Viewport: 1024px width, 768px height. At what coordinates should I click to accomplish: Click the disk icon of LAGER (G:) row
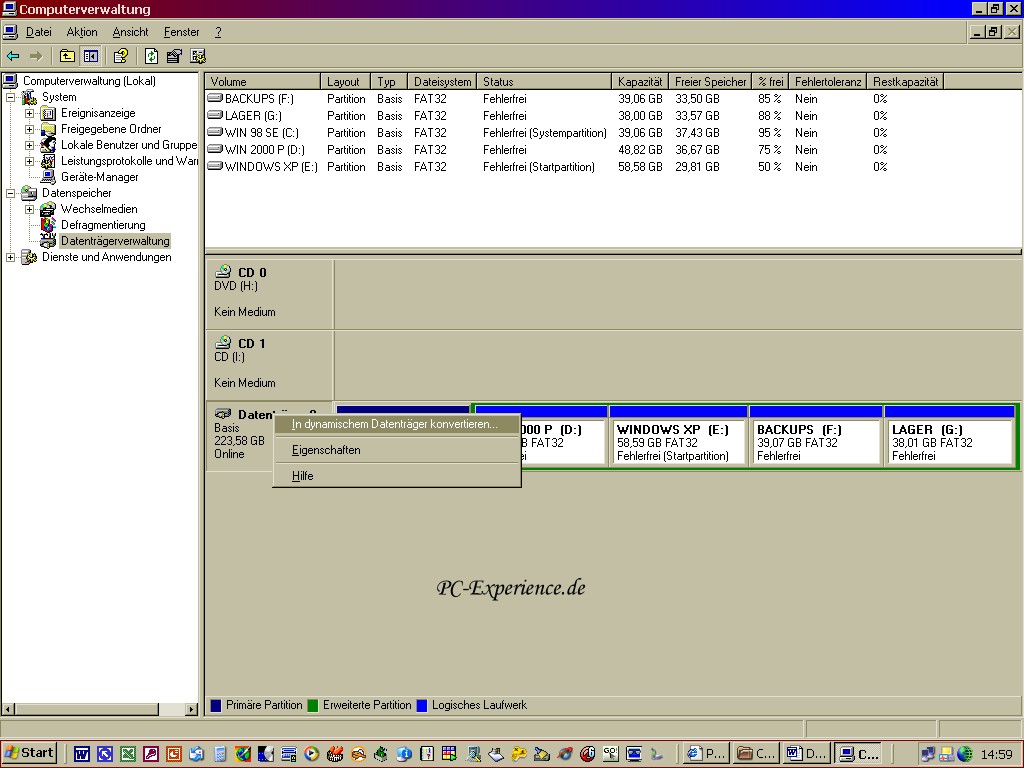215,116
